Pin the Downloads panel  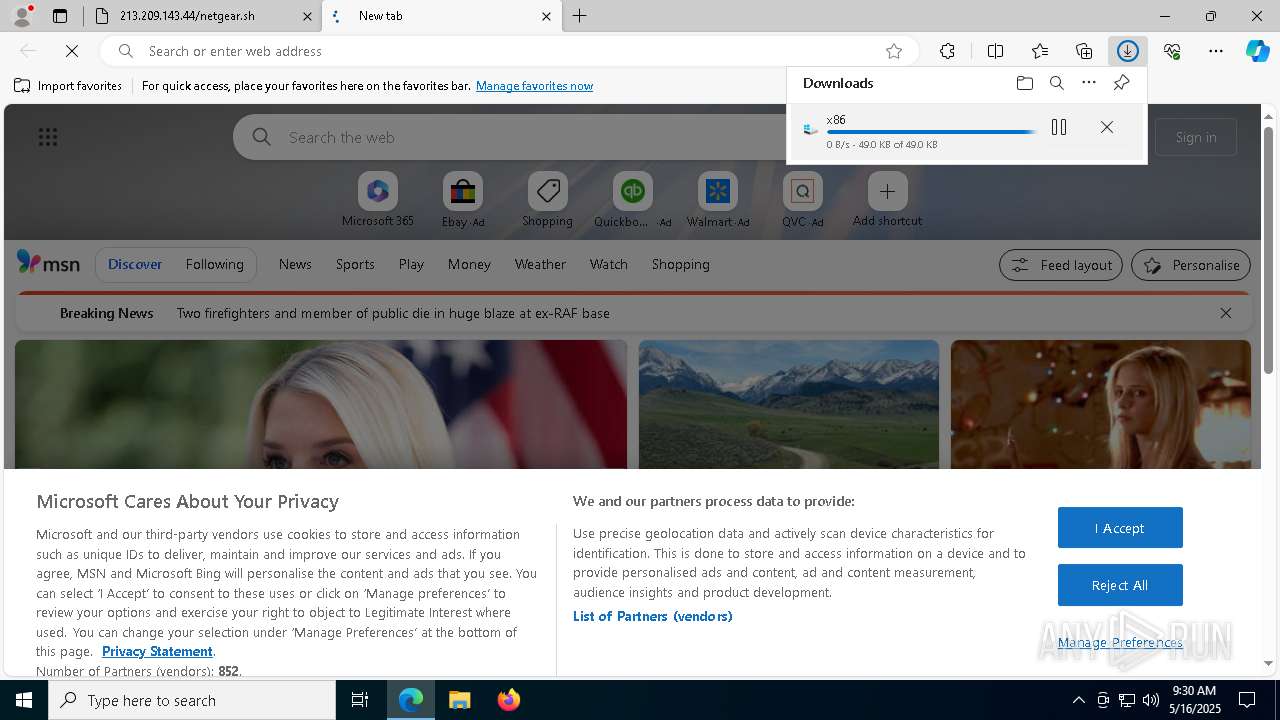click(1122, 83)
